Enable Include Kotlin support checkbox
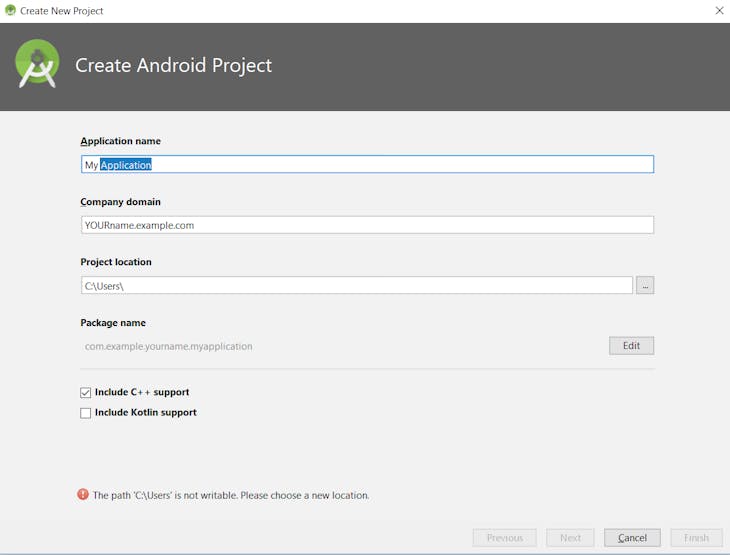Screen dimensions: 730x555 tap(85, 413)
